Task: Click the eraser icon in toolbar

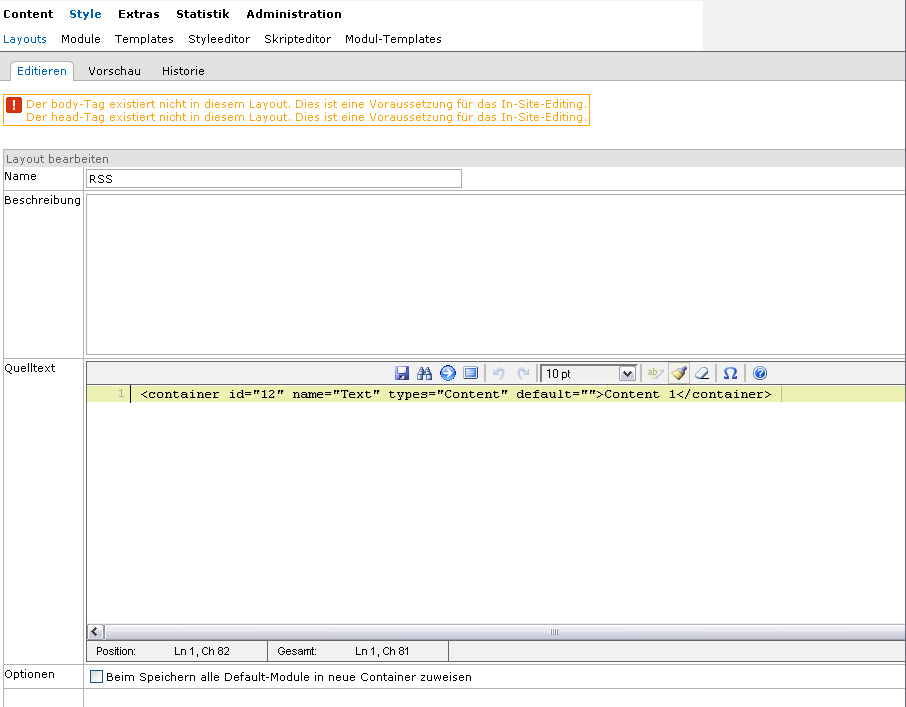Action: point(702,373)
